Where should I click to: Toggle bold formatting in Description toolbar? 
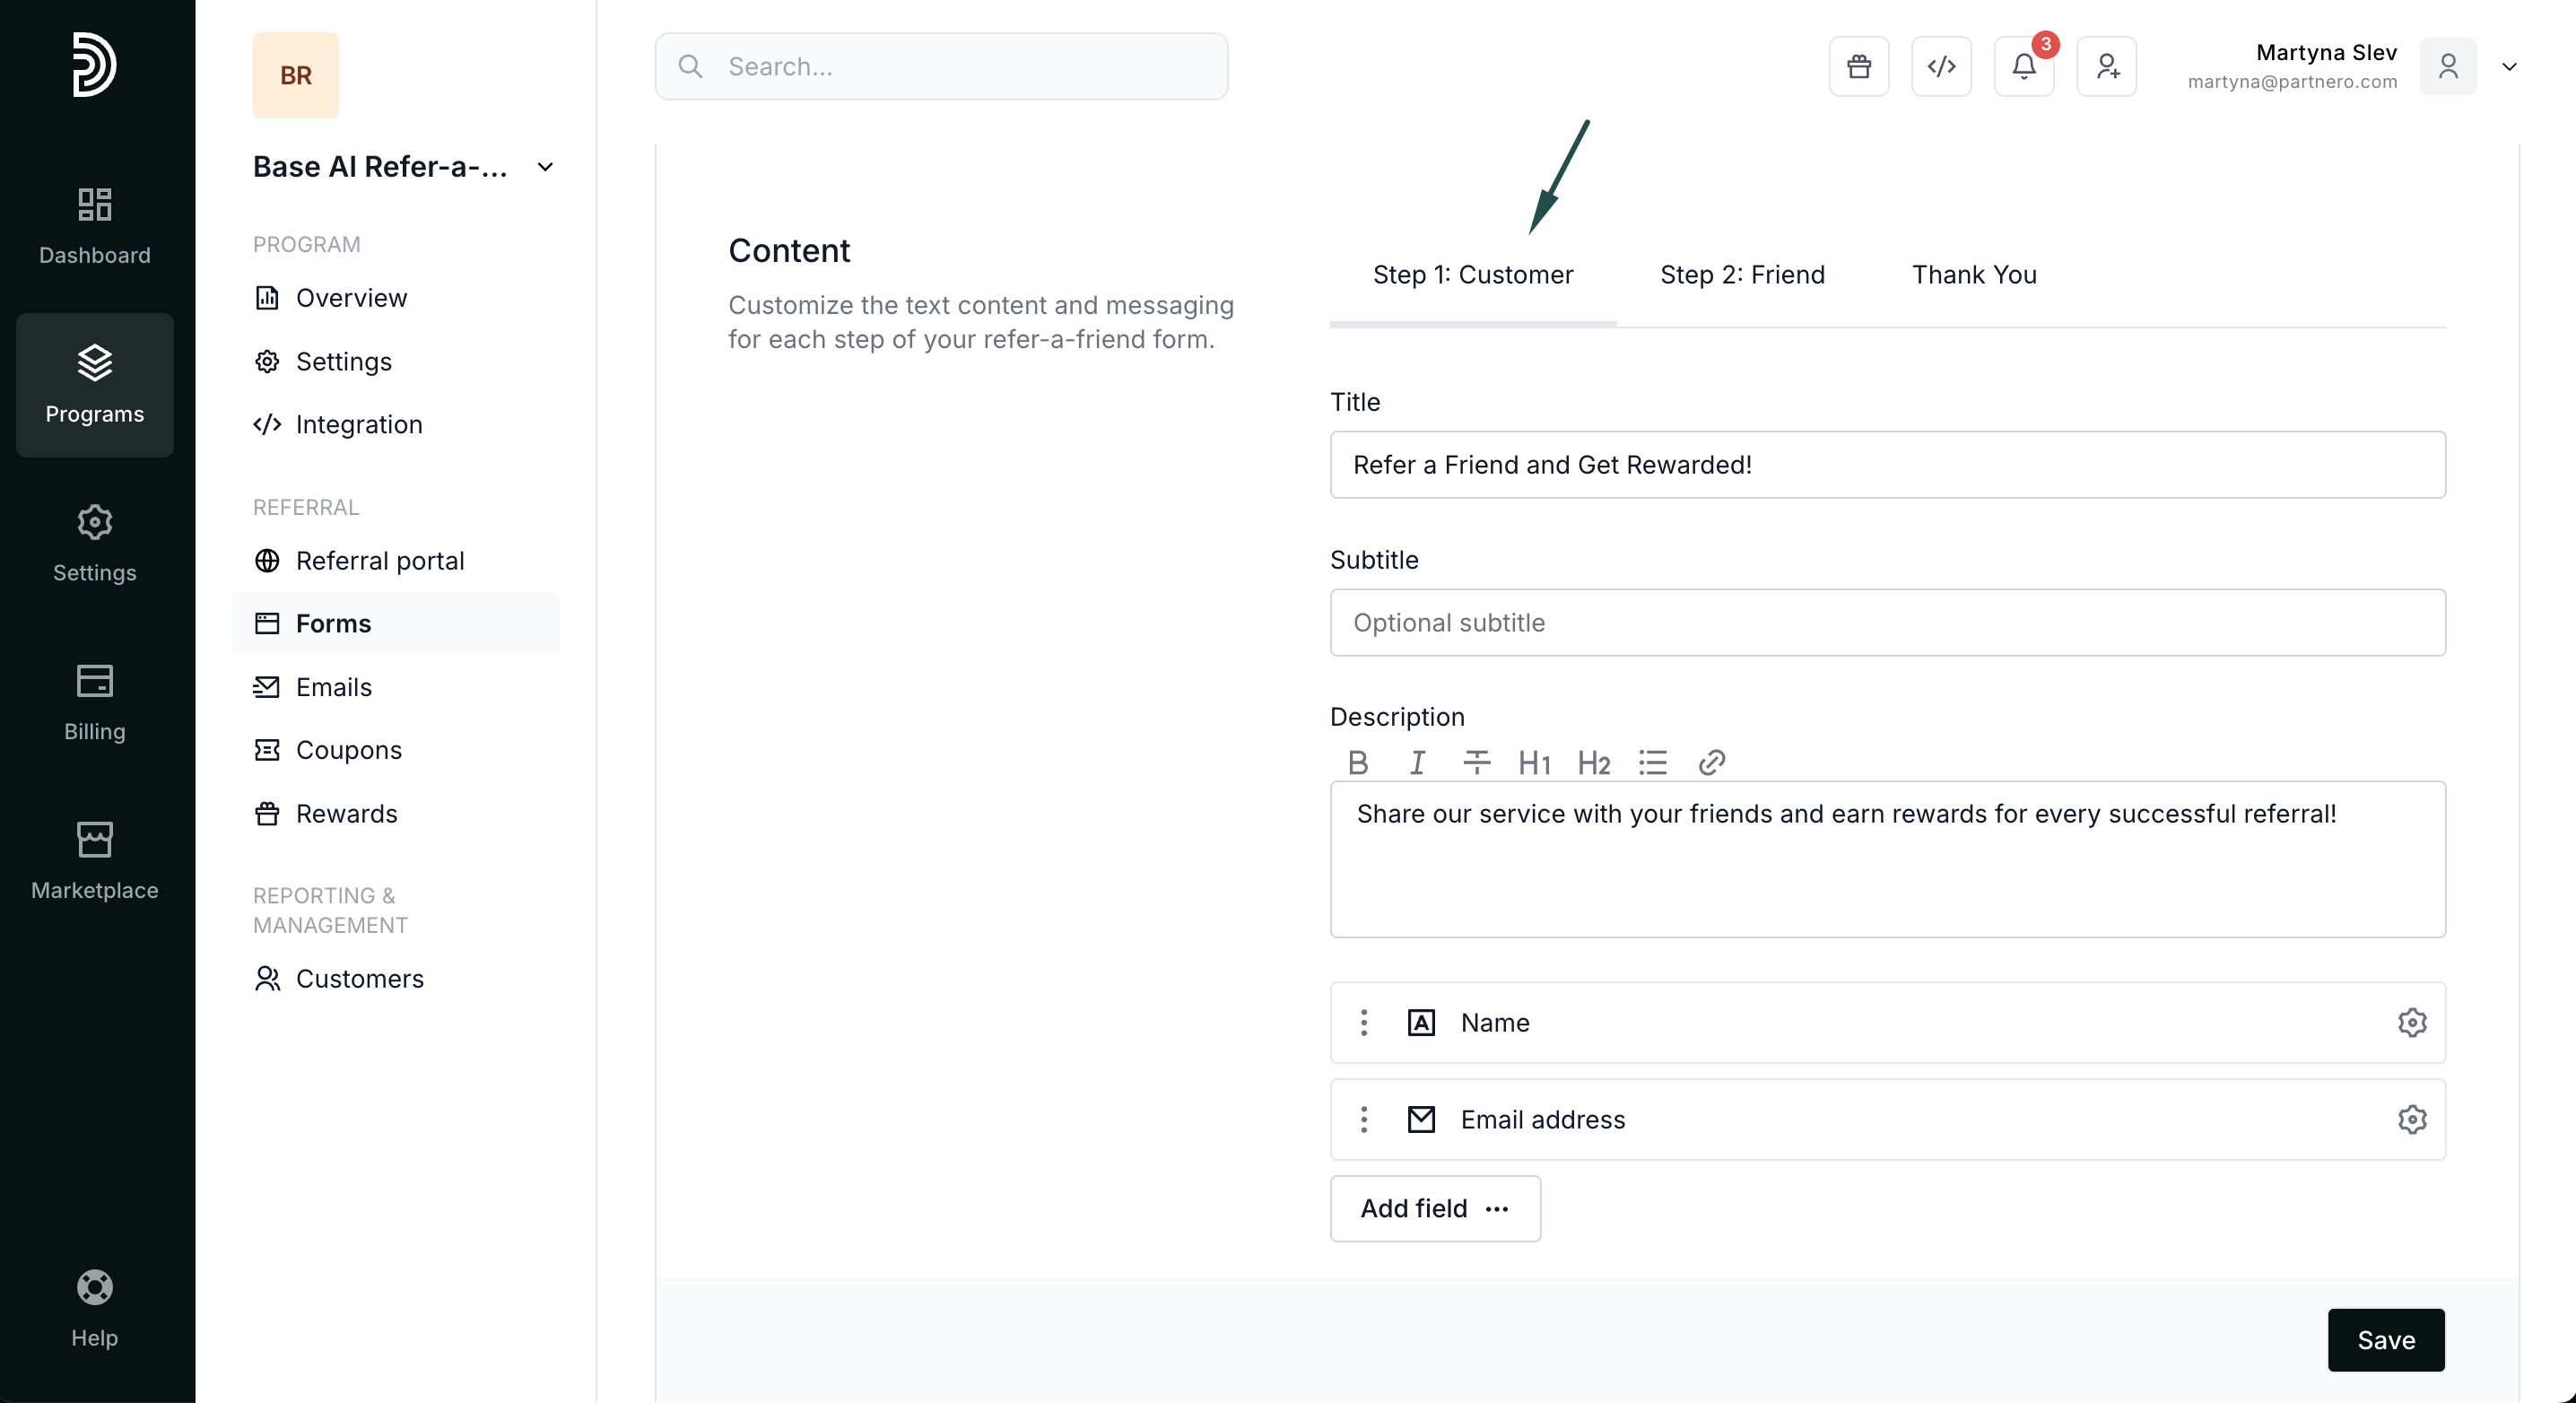pos(1357,763)
